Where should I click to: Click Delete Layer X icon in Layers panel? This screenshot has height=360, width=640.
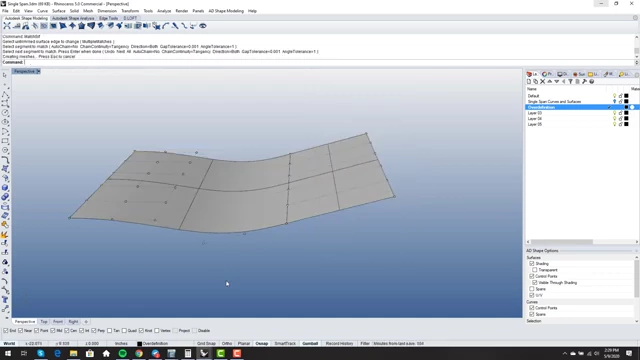(x=542, y=82)
